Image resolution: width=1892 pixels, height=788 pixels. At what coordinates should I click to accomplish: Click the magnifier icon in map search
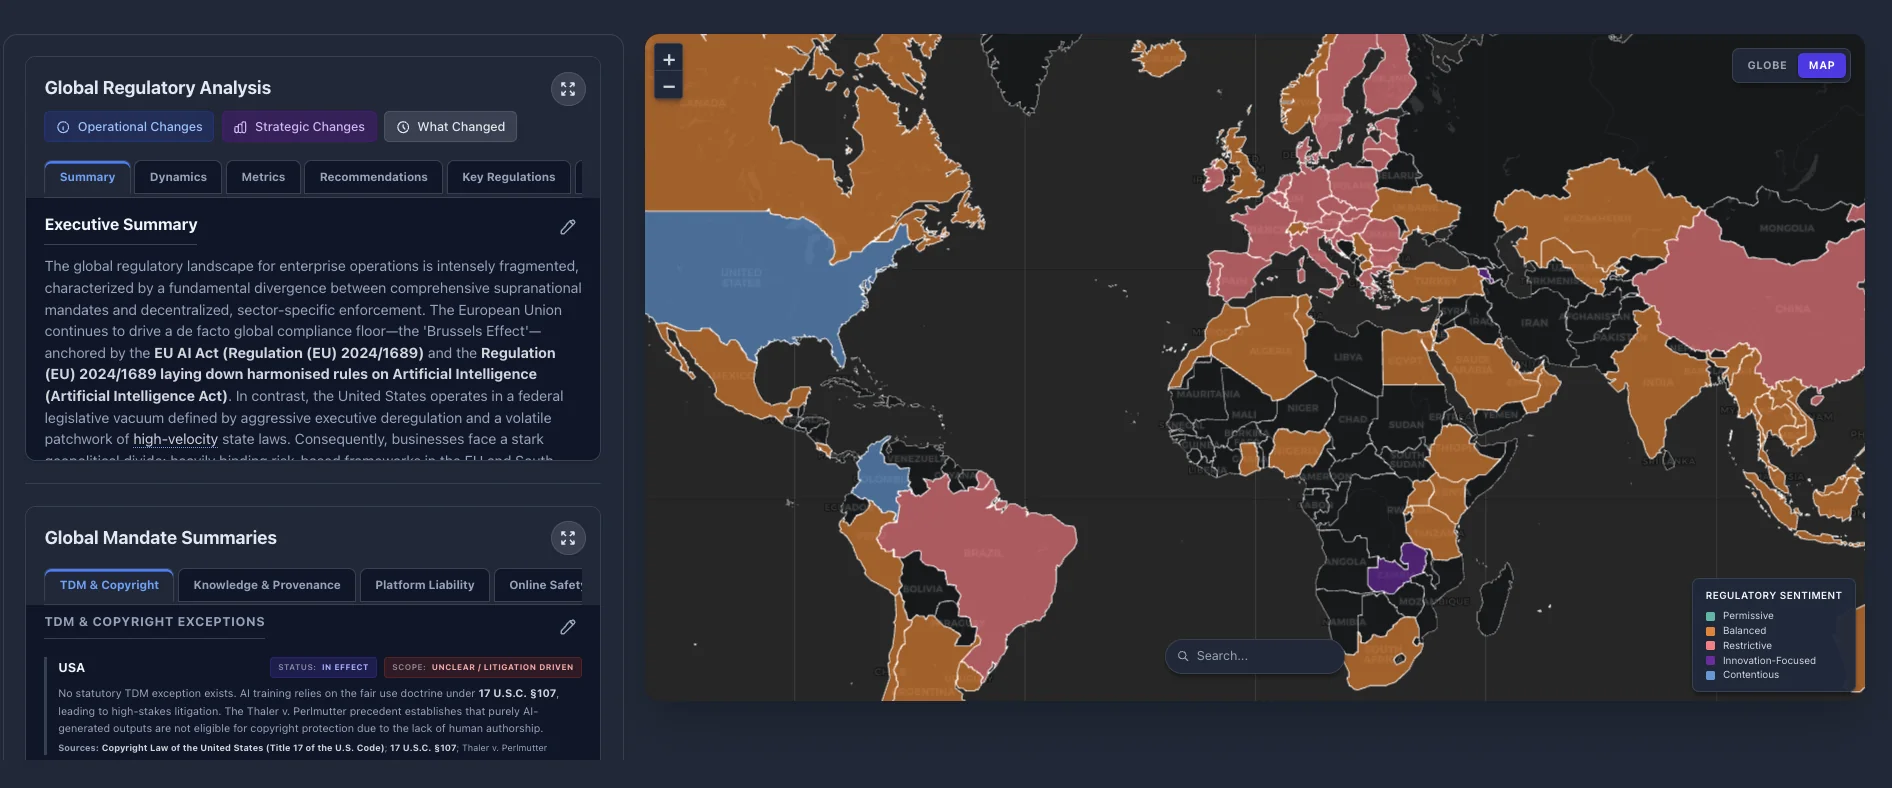pos(1183,656)
